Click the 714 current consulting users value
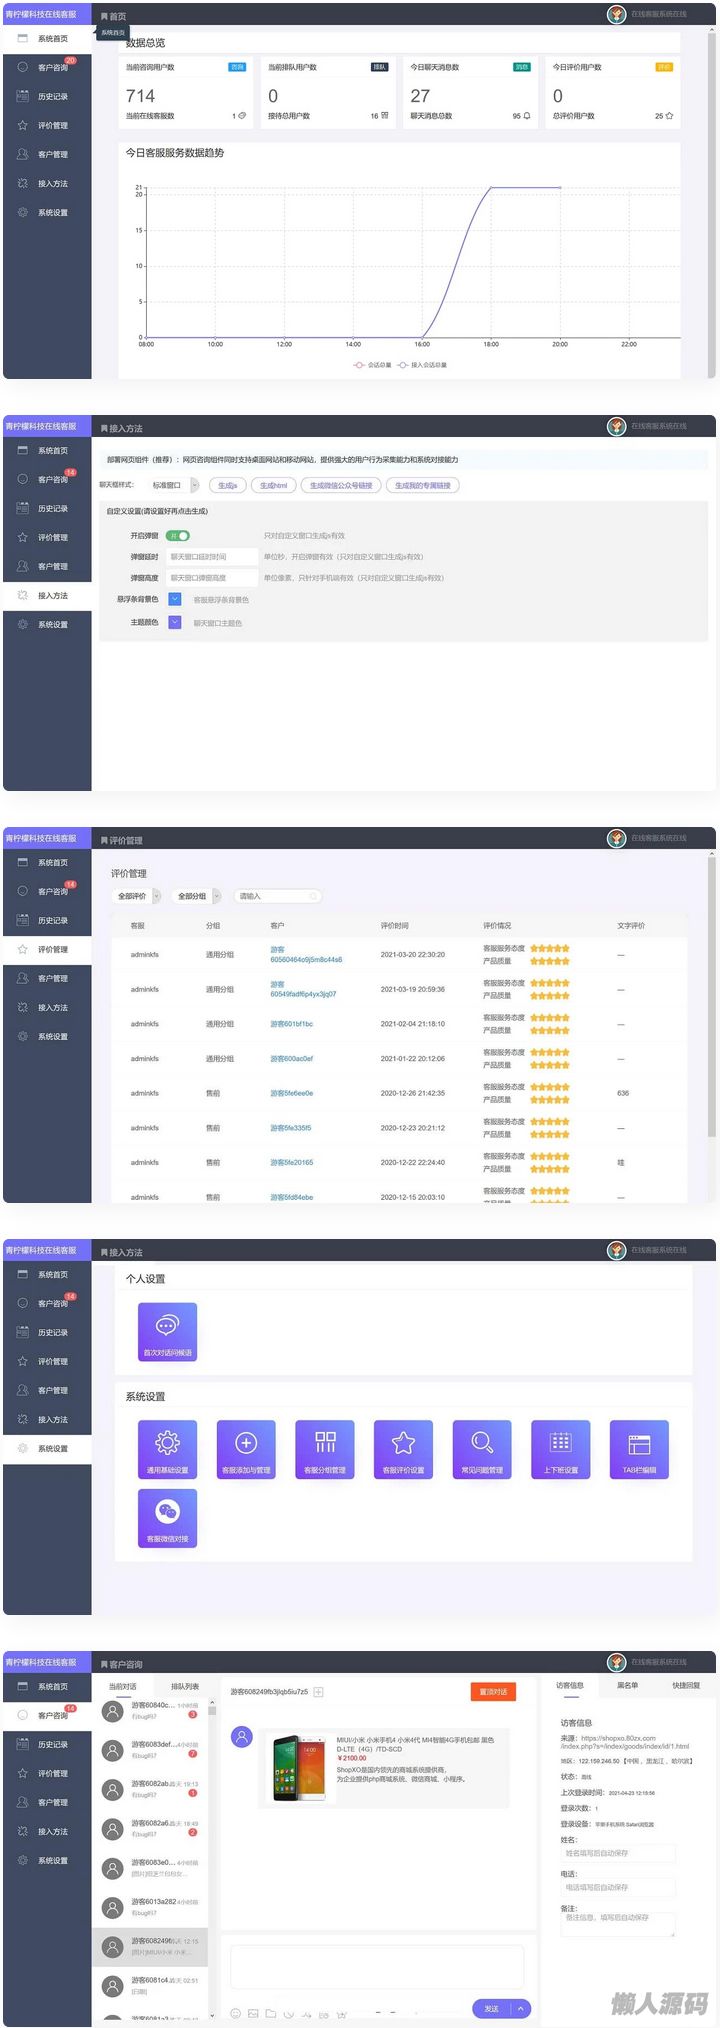Image resolution: width=720 pixels, height=2028 pixels. 140,96
